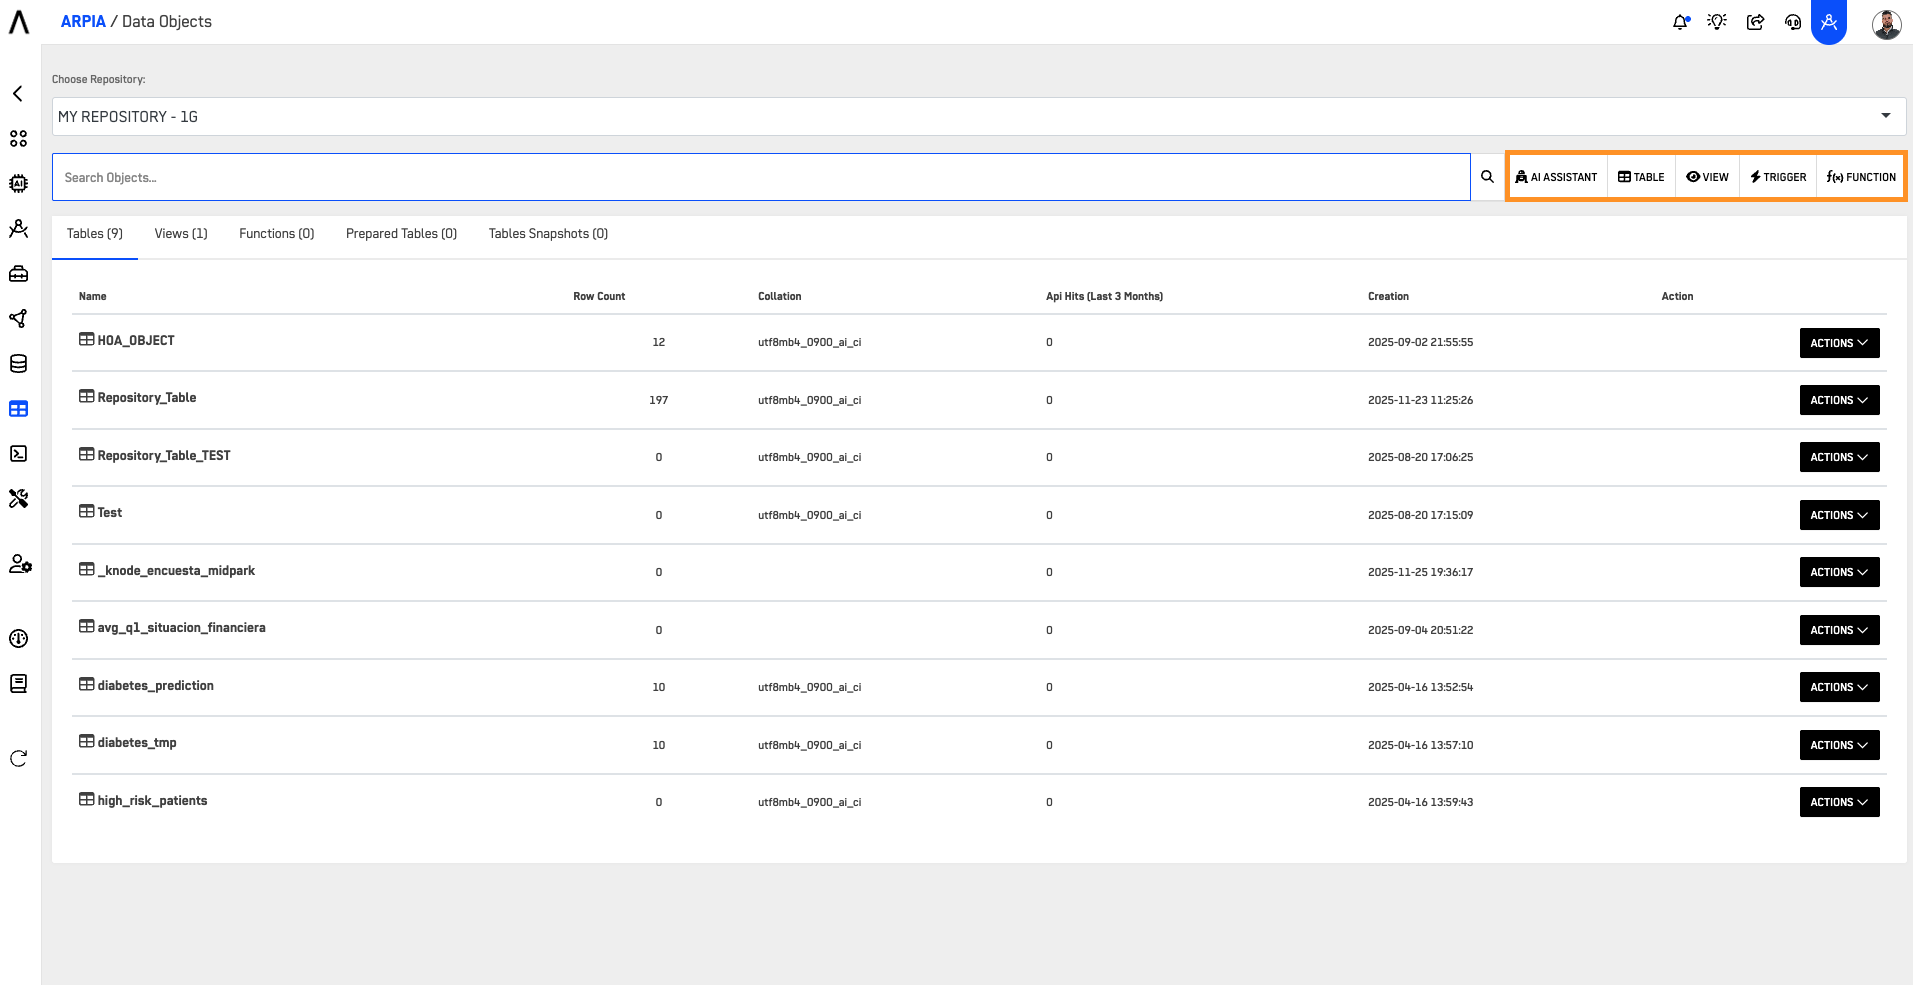Click the tools/wrench icon in the sidebar

pyautogui.click(x=18, y=497)
